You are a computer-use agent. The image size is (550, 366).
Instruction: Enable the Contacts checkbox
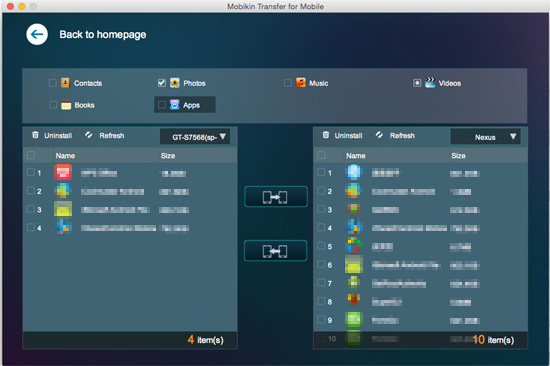[52, 83]
